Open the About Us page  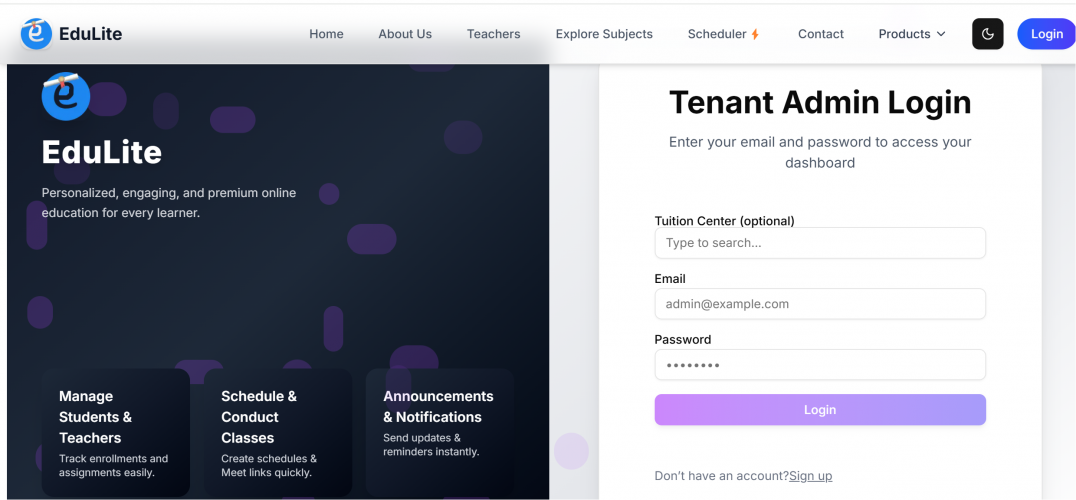pos(405,34)
